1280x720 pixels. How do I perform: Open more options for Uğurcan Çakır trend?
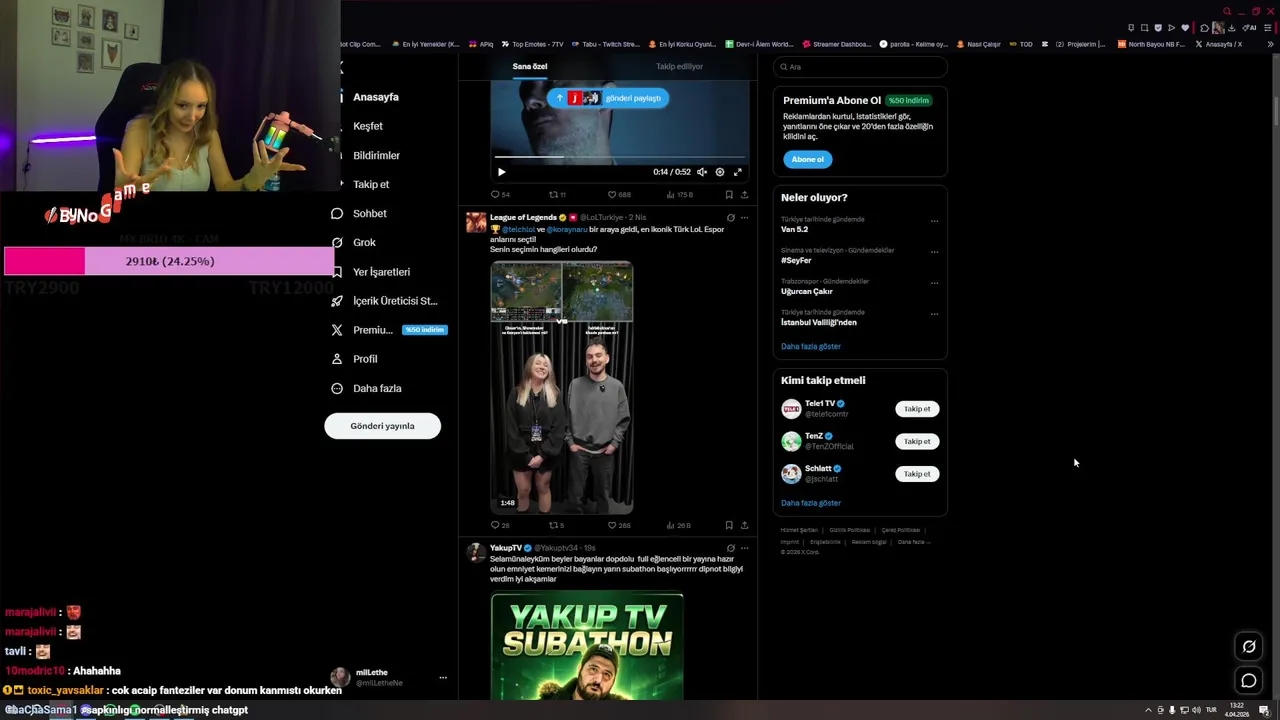[934, 283]
